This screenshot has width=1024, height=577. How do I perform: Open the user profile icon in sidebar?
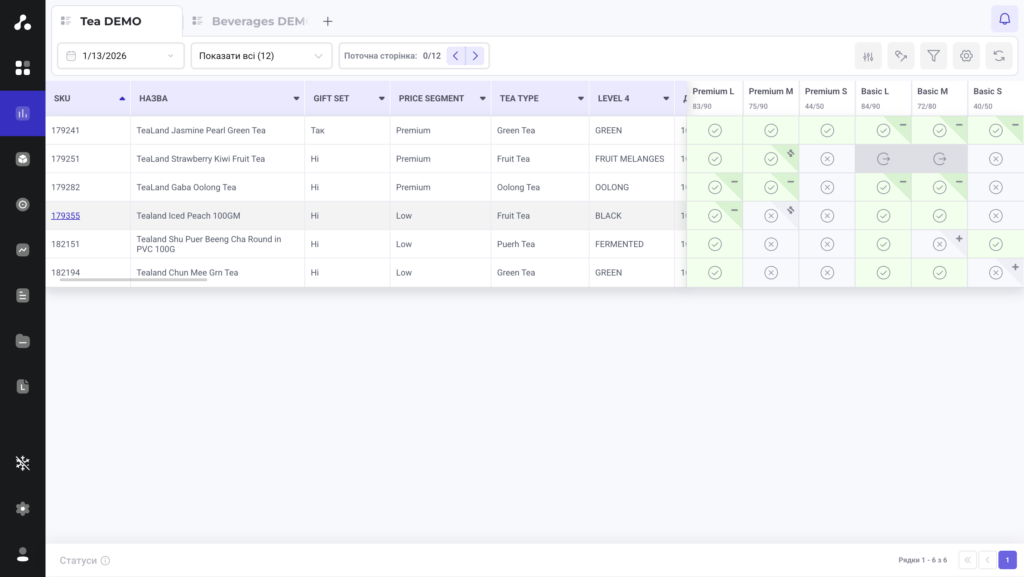coord(23,554)
